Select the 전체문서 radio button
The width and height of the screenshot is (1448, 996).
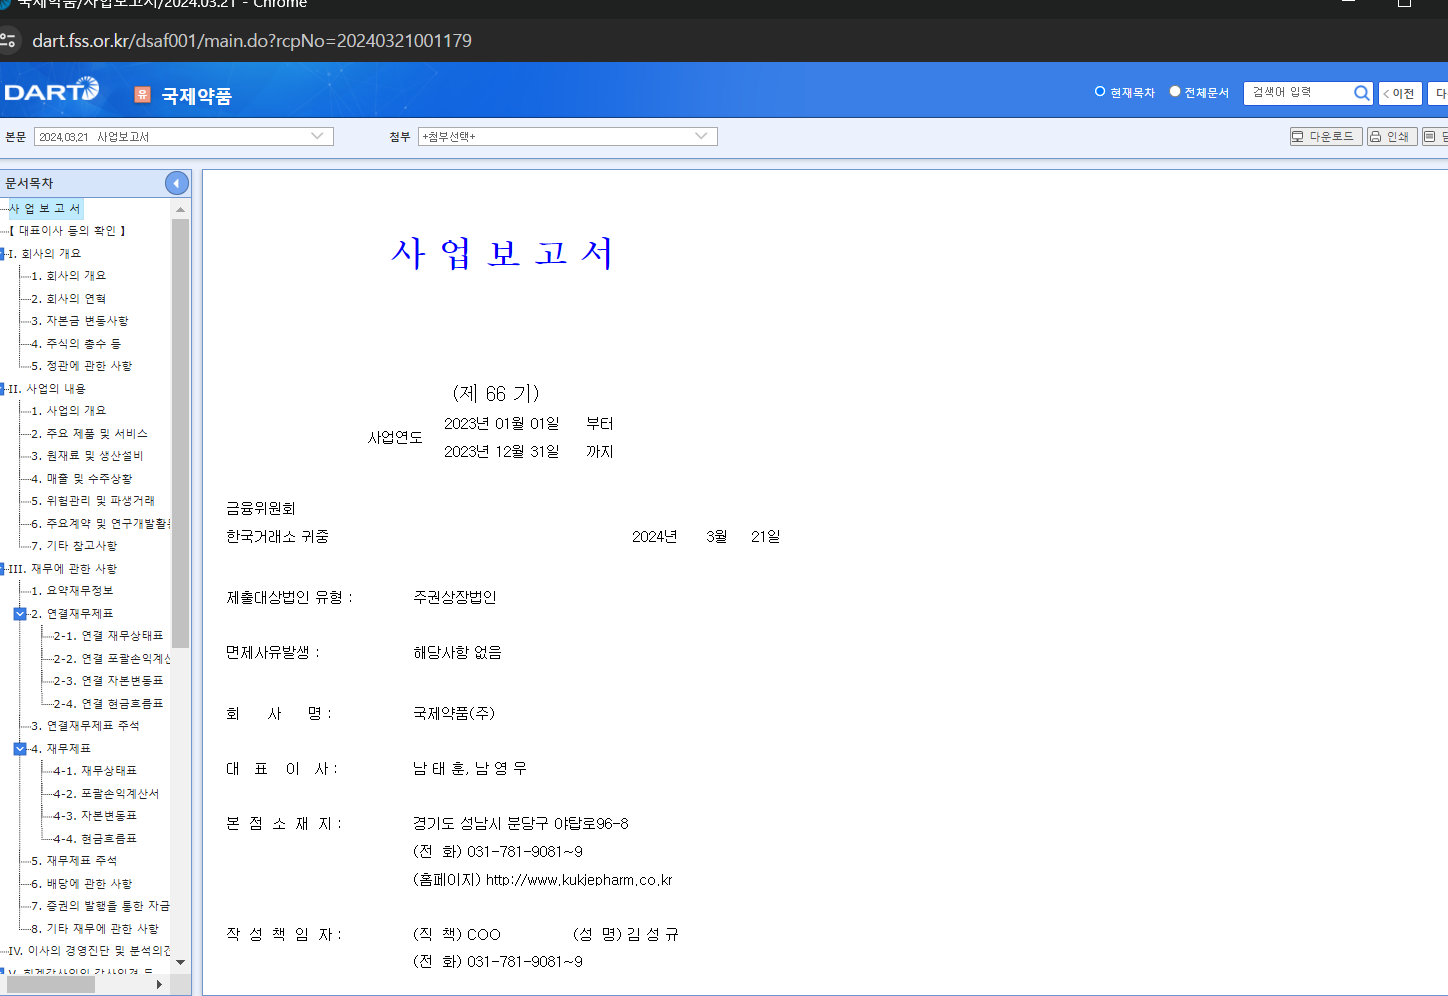click(1175, 91)
